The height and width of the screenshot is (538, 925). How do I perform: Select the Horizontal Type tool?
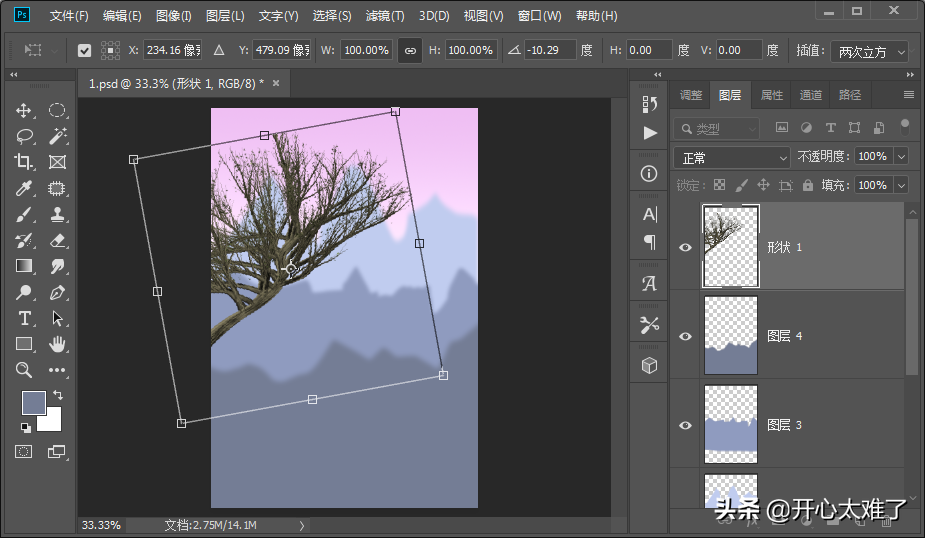(x=24, y=318)
